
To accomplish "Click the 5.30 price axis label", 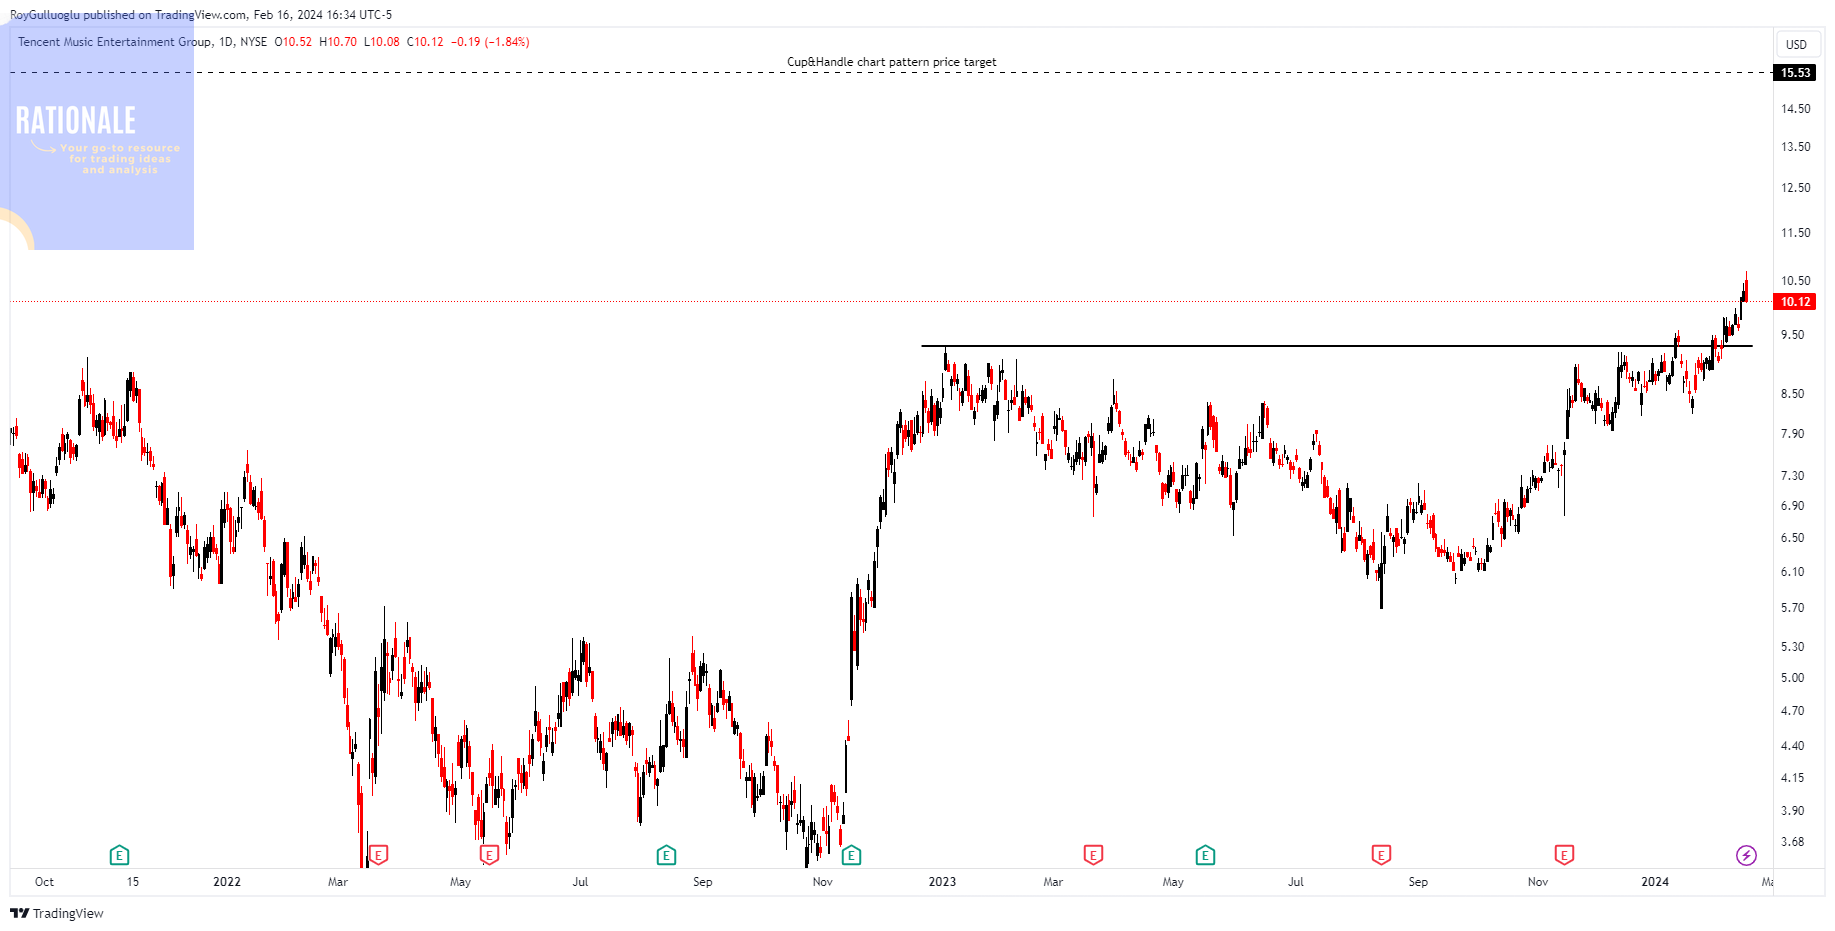I will click(1793, 647).
